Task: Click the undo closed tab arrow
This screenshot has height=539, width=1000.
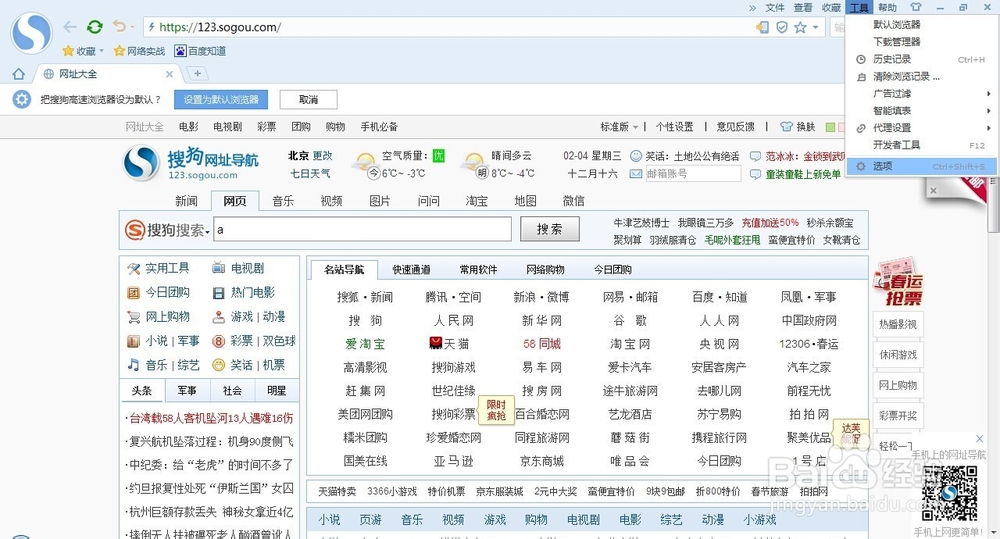Action: pyautogui.click(x=119, y=26)
